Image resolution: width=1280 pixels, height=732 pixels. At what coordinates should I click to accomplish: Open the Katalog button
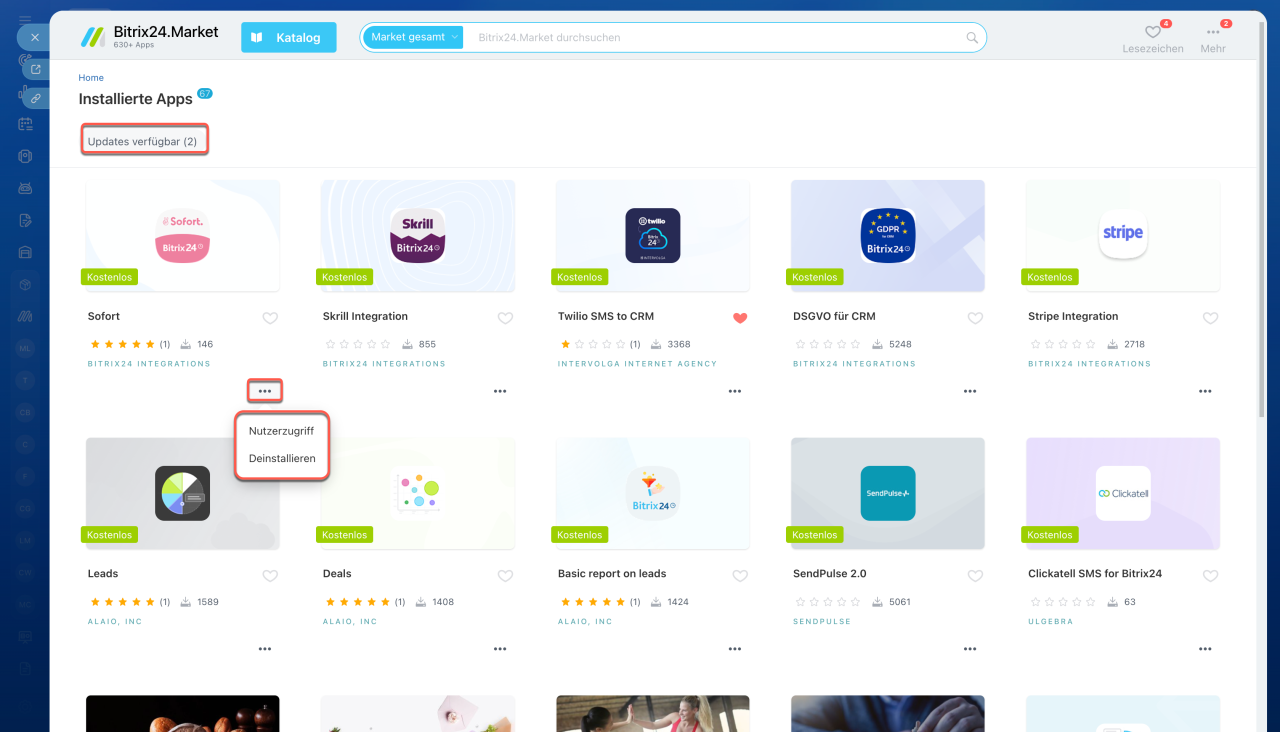pyautogui.click(x=289, y=38)
